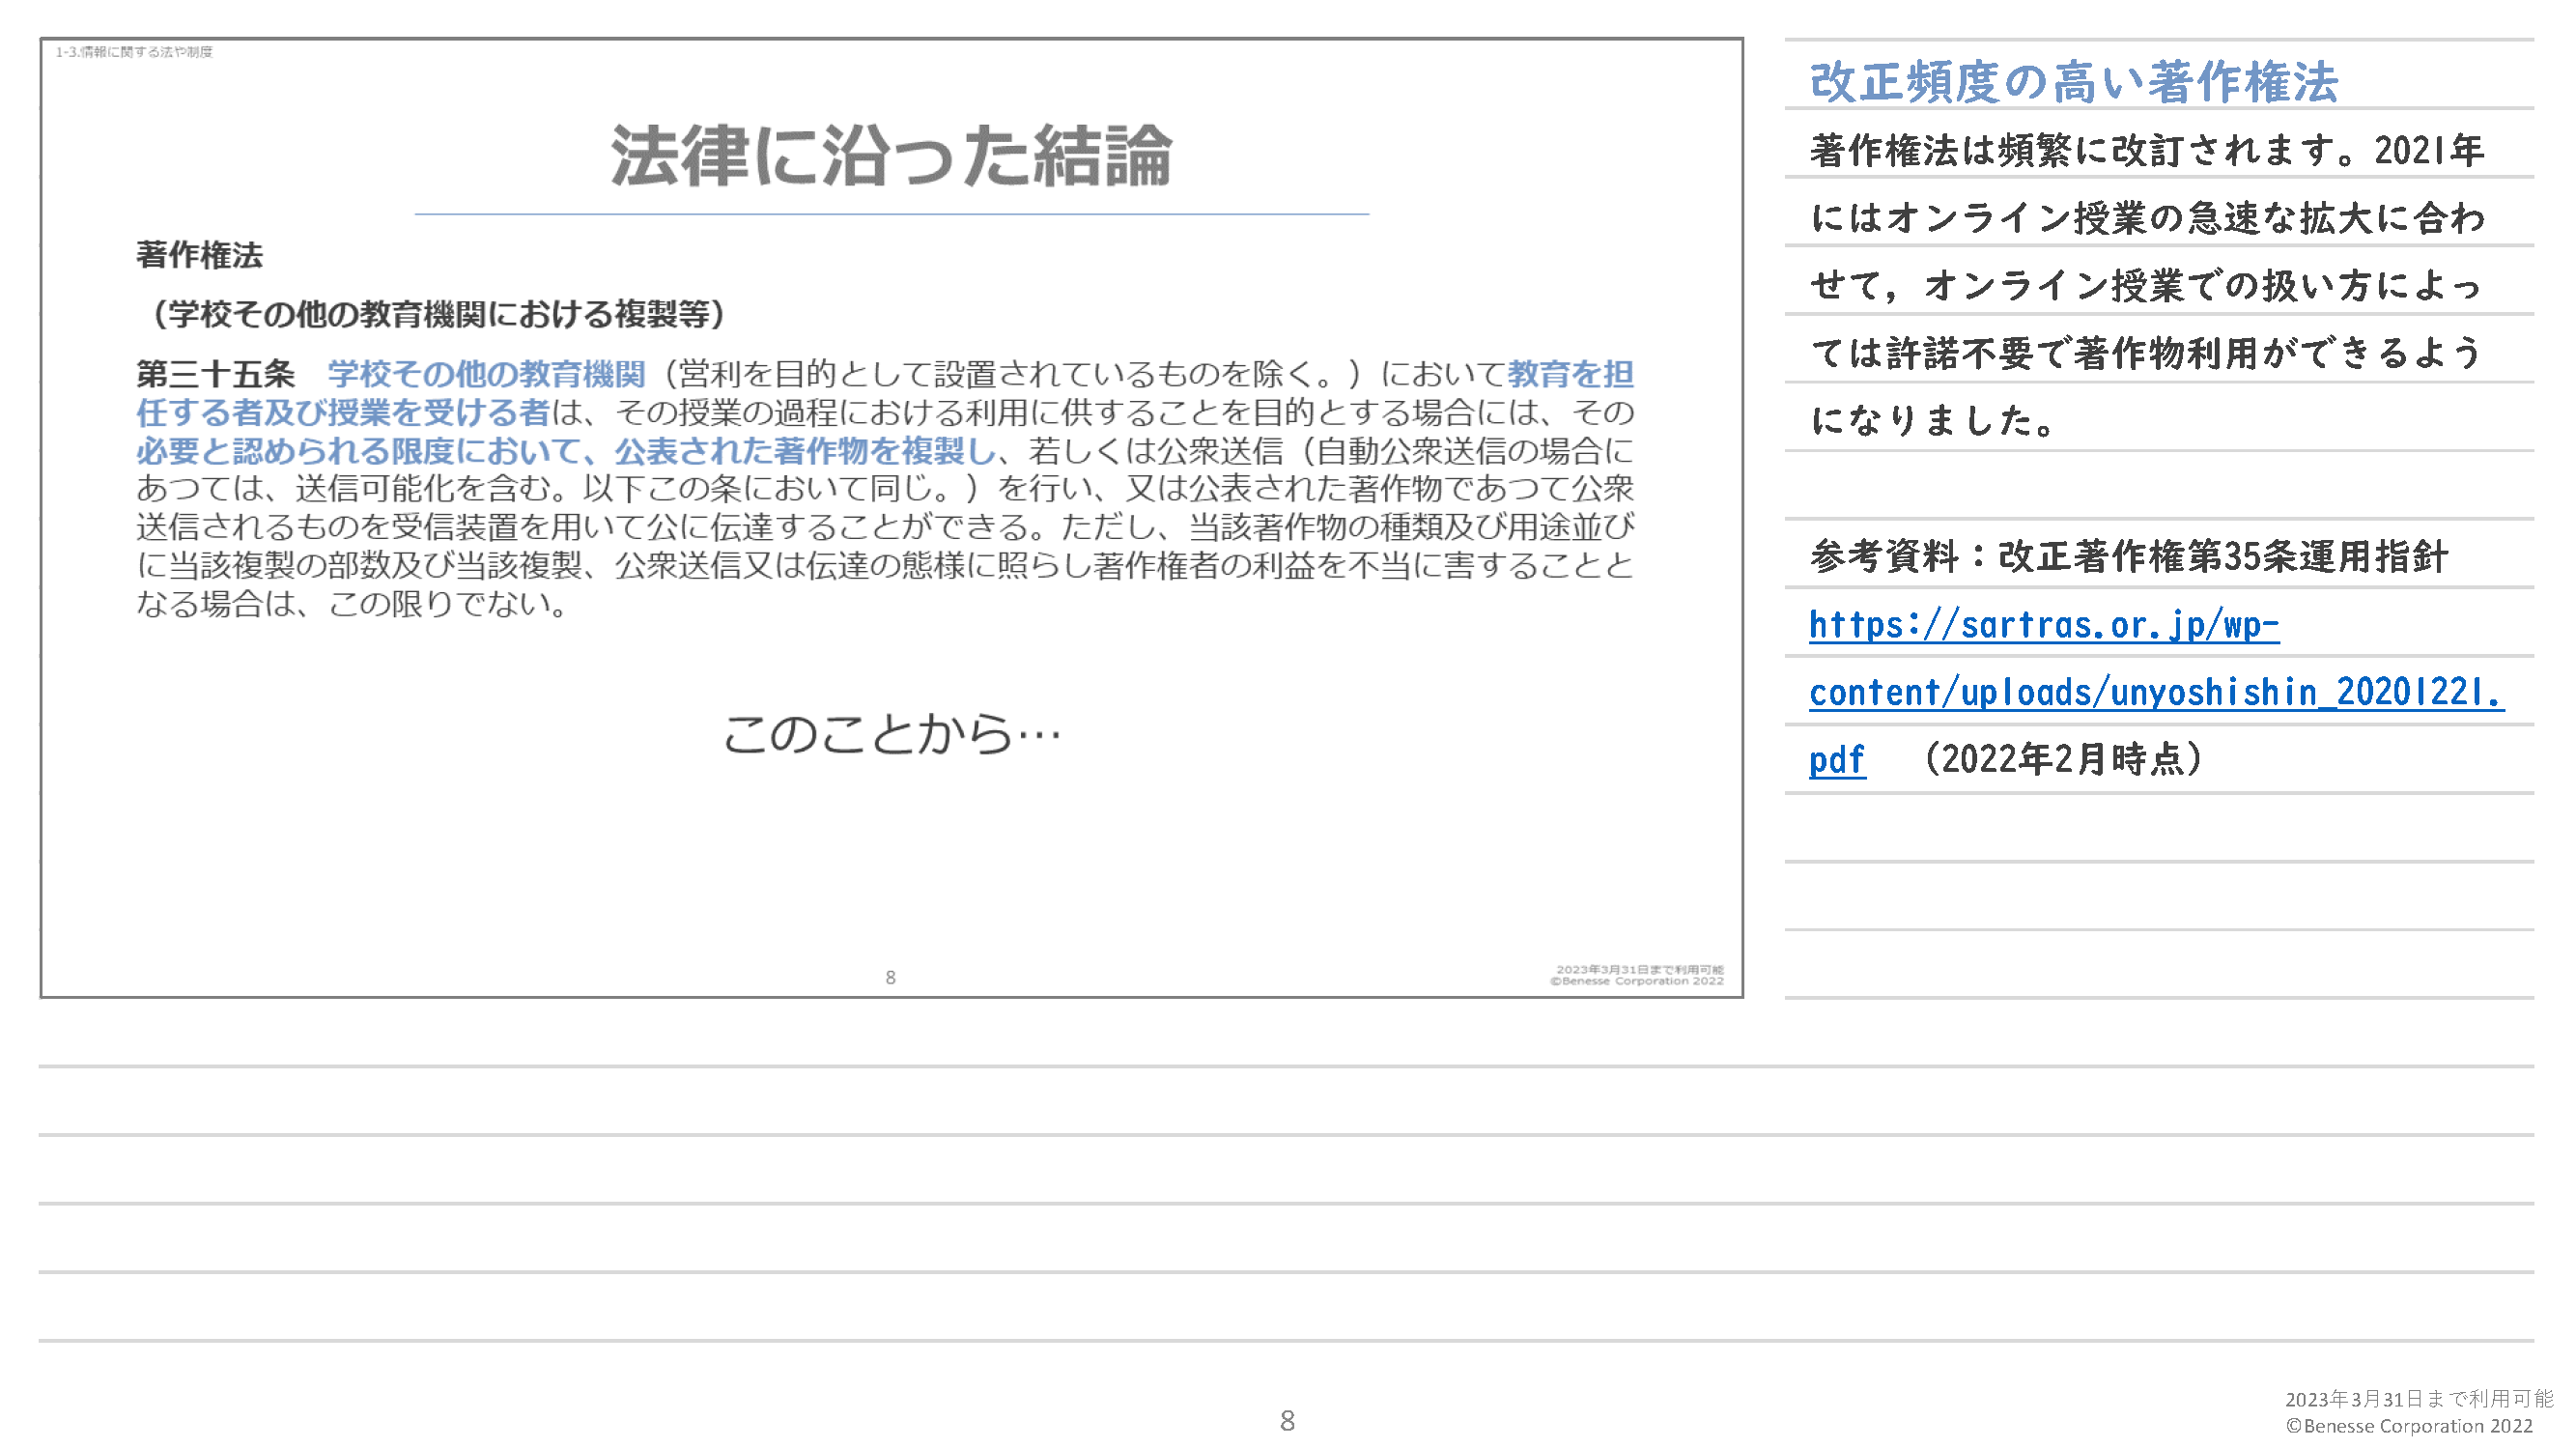This screenshot has height=1449, width=2576.
Task: Click blue highlighted 任する者及び授業を受ける者 phrase
Action: coord(343,412)
